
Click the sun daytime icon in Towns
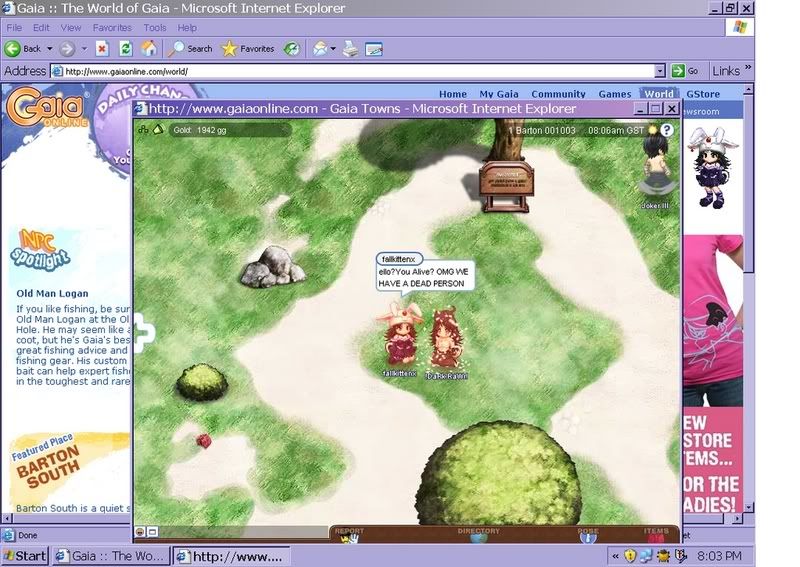click(x=652, y=130)
